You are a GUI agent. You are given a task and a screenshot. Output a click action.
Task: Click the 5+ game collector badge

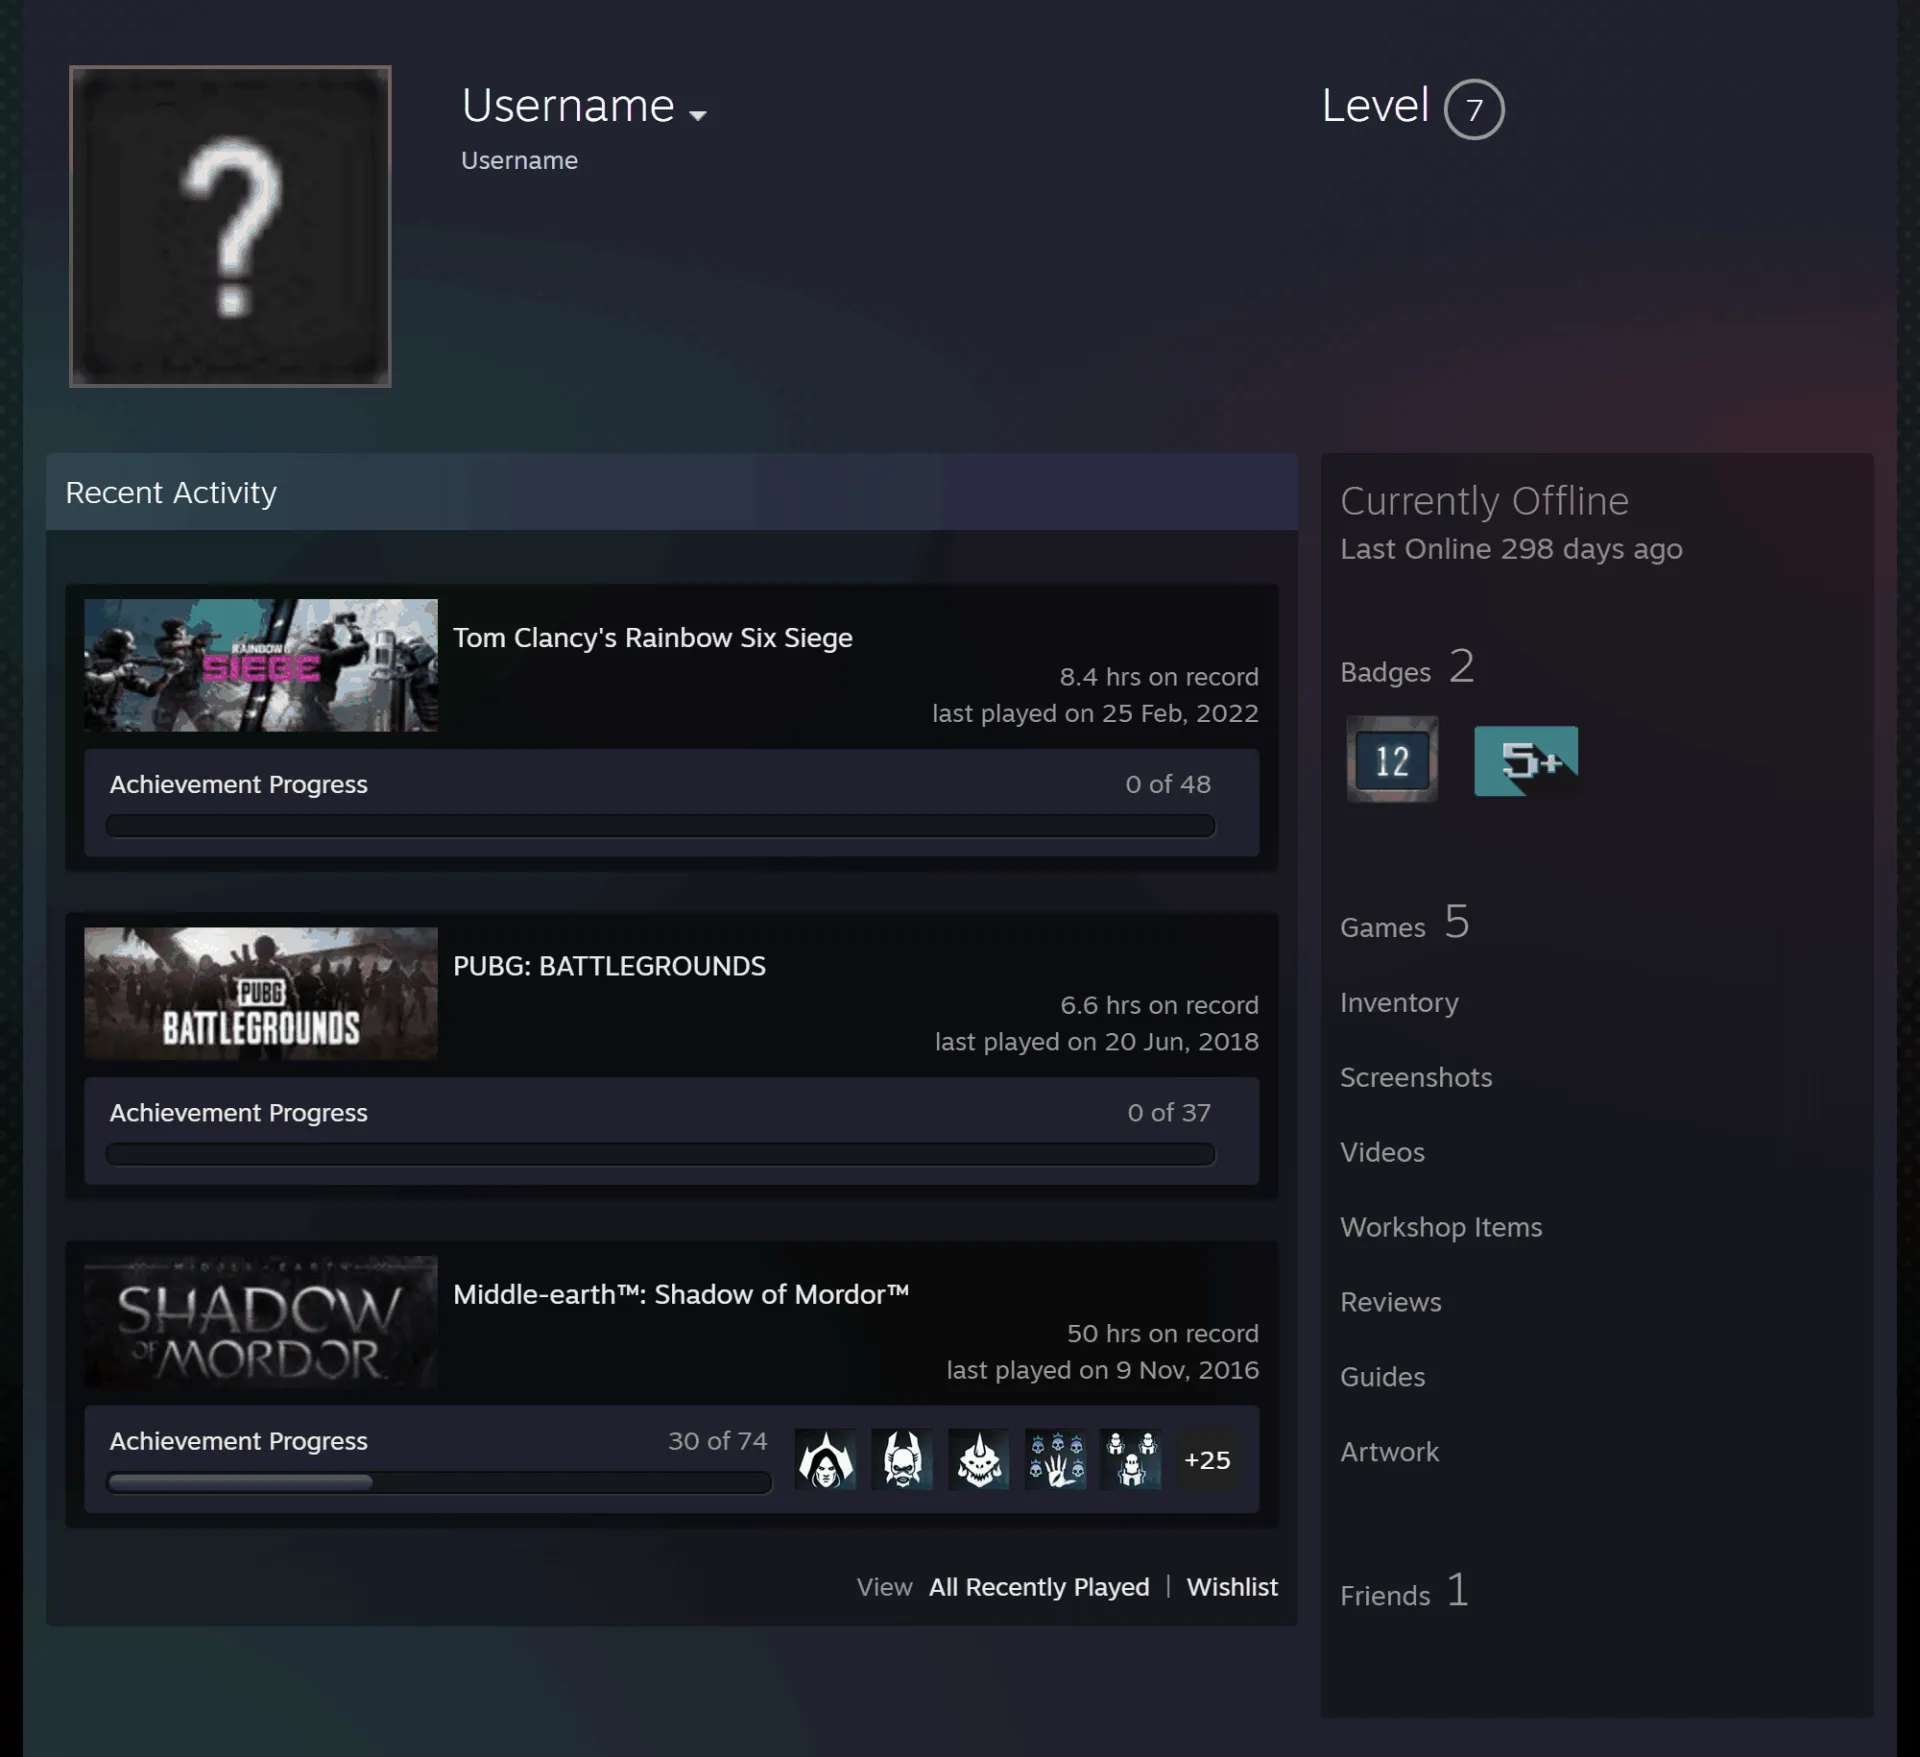[1526, 761]
